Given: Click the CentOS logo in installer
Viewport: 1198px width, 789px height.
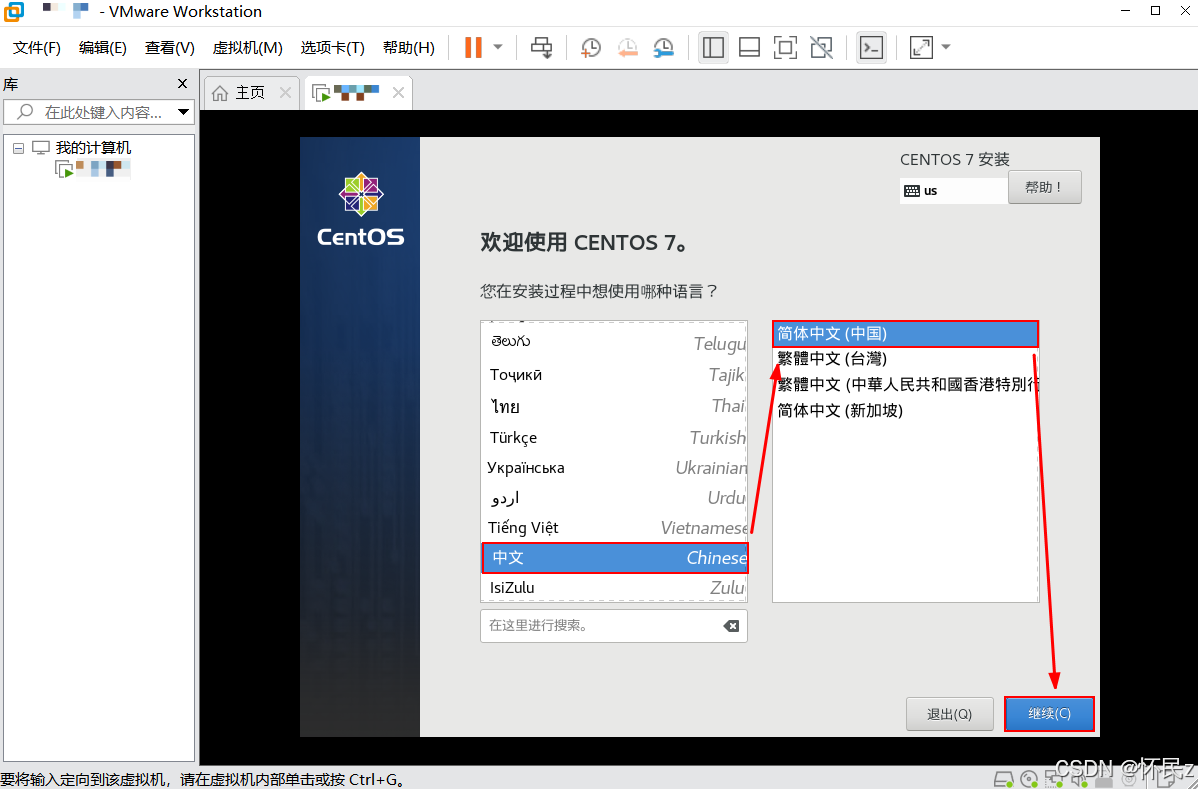Looking at the screenshot, I should (x=361, y=209).
